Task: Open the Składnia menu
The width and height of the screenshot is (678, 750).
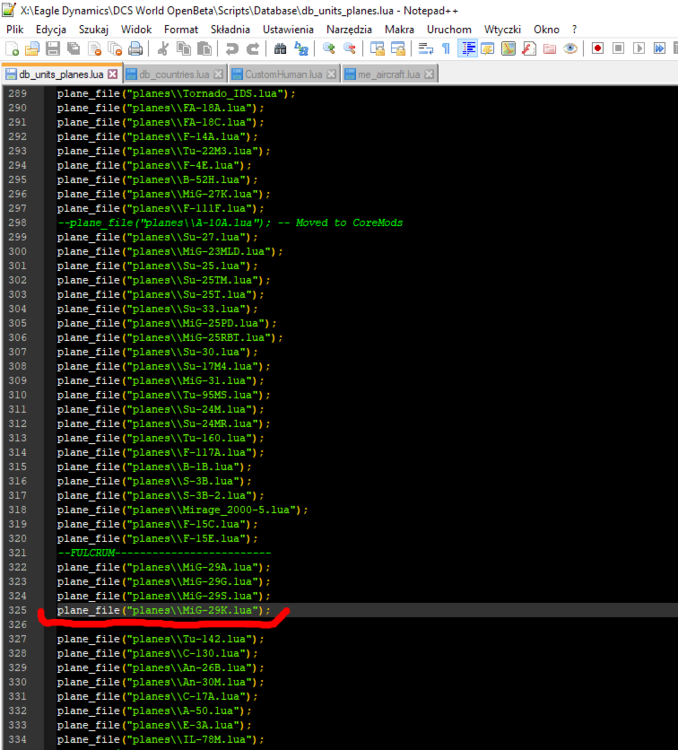Action: (230, 30)
